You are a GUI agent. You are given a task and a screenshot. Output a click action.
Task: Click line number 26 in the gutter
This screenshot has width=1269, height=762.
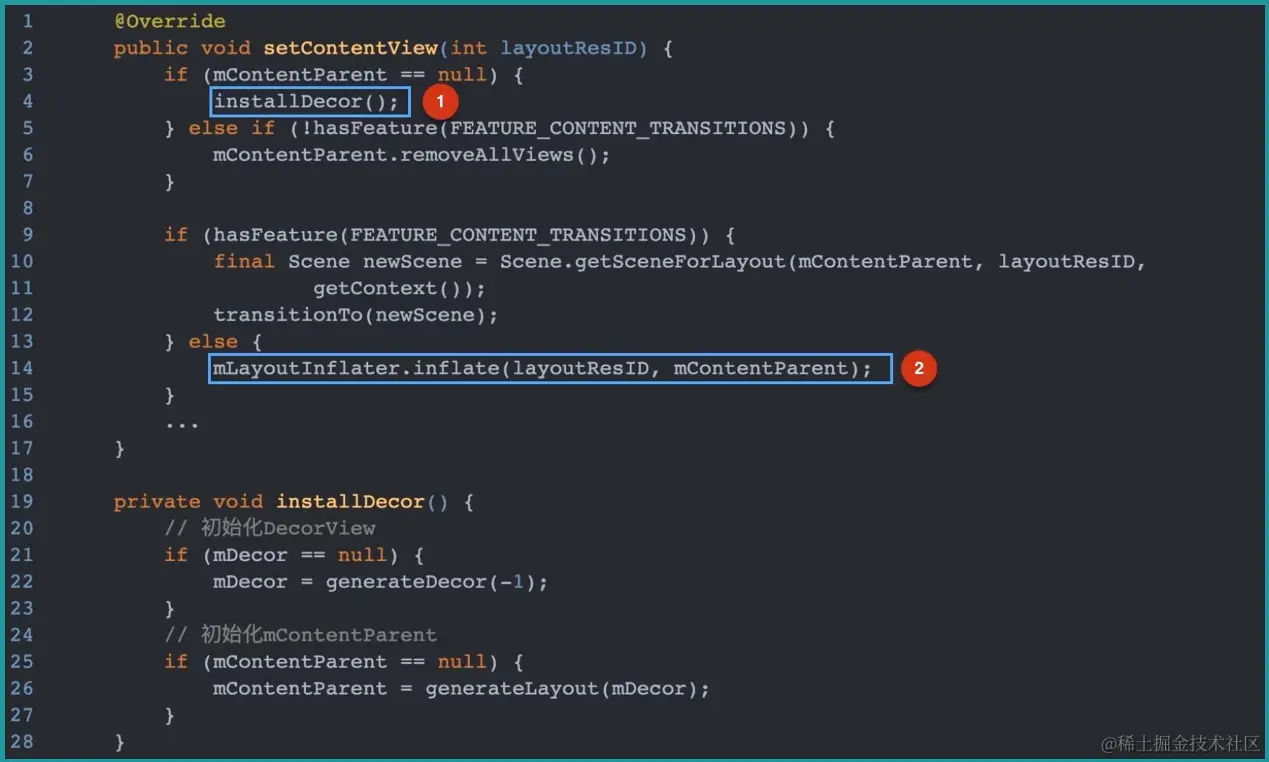tap(21, 688)
